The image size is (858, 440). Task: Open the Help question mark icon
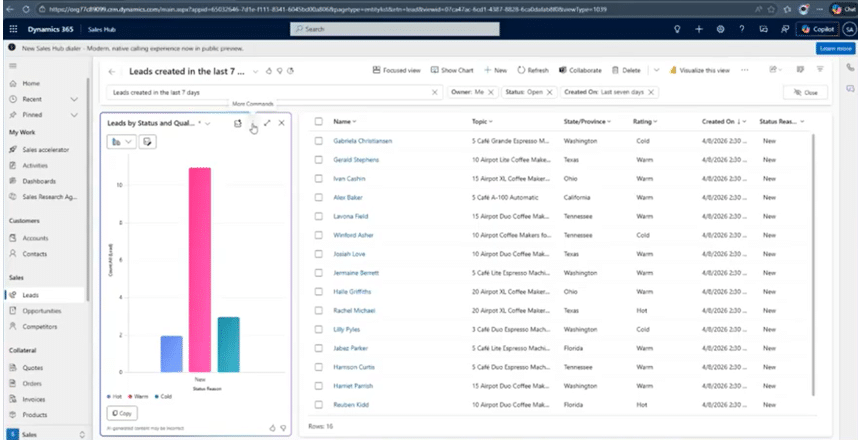click(743, 29)
